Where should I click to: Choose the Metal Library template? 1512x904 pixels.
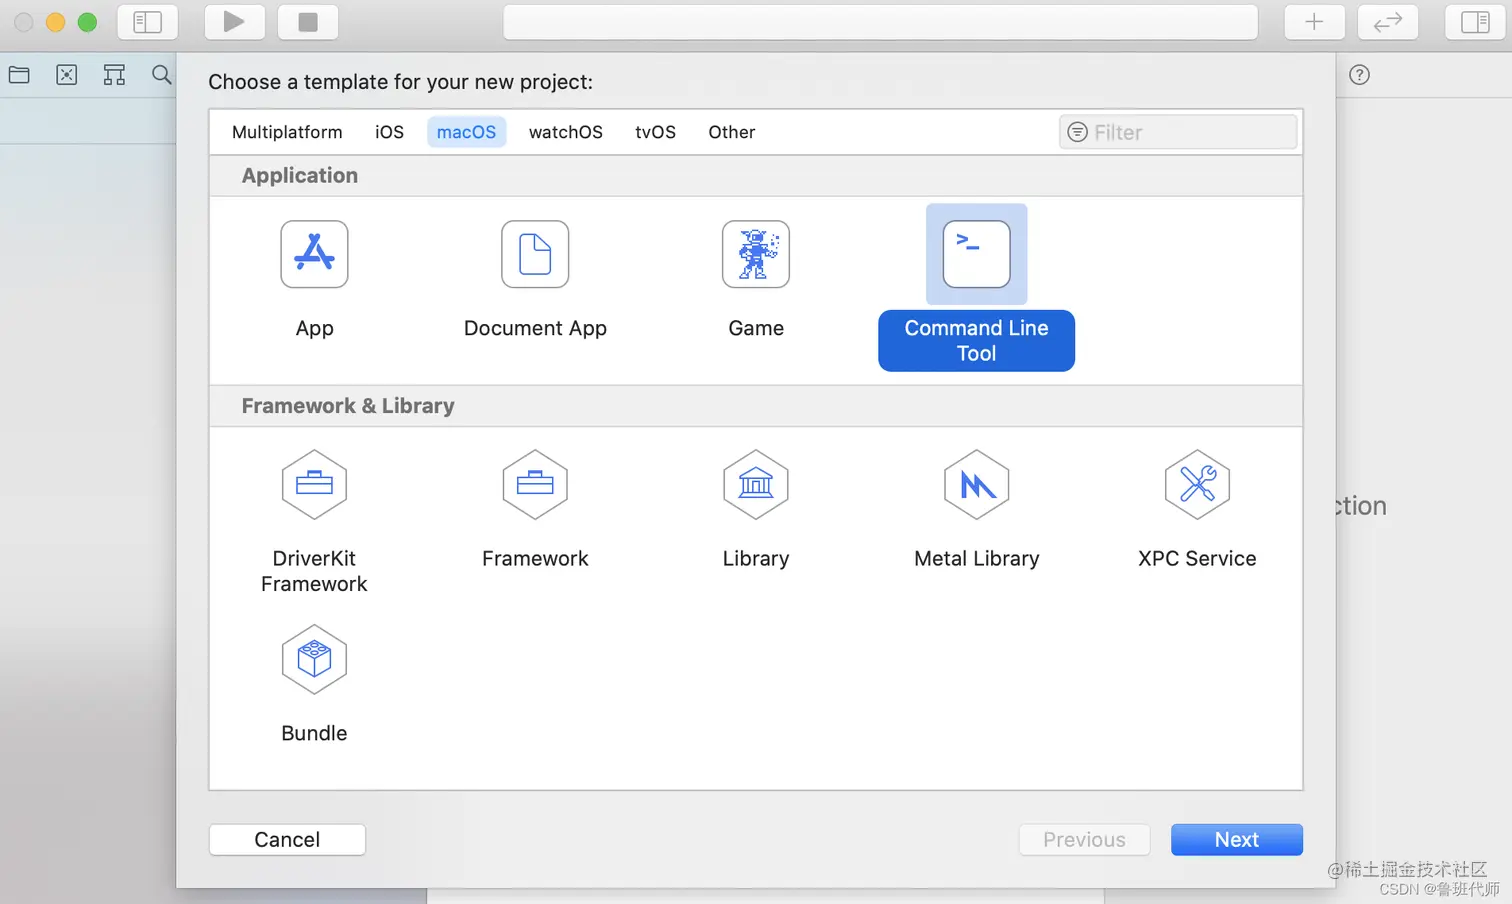[x=976, y=485]
